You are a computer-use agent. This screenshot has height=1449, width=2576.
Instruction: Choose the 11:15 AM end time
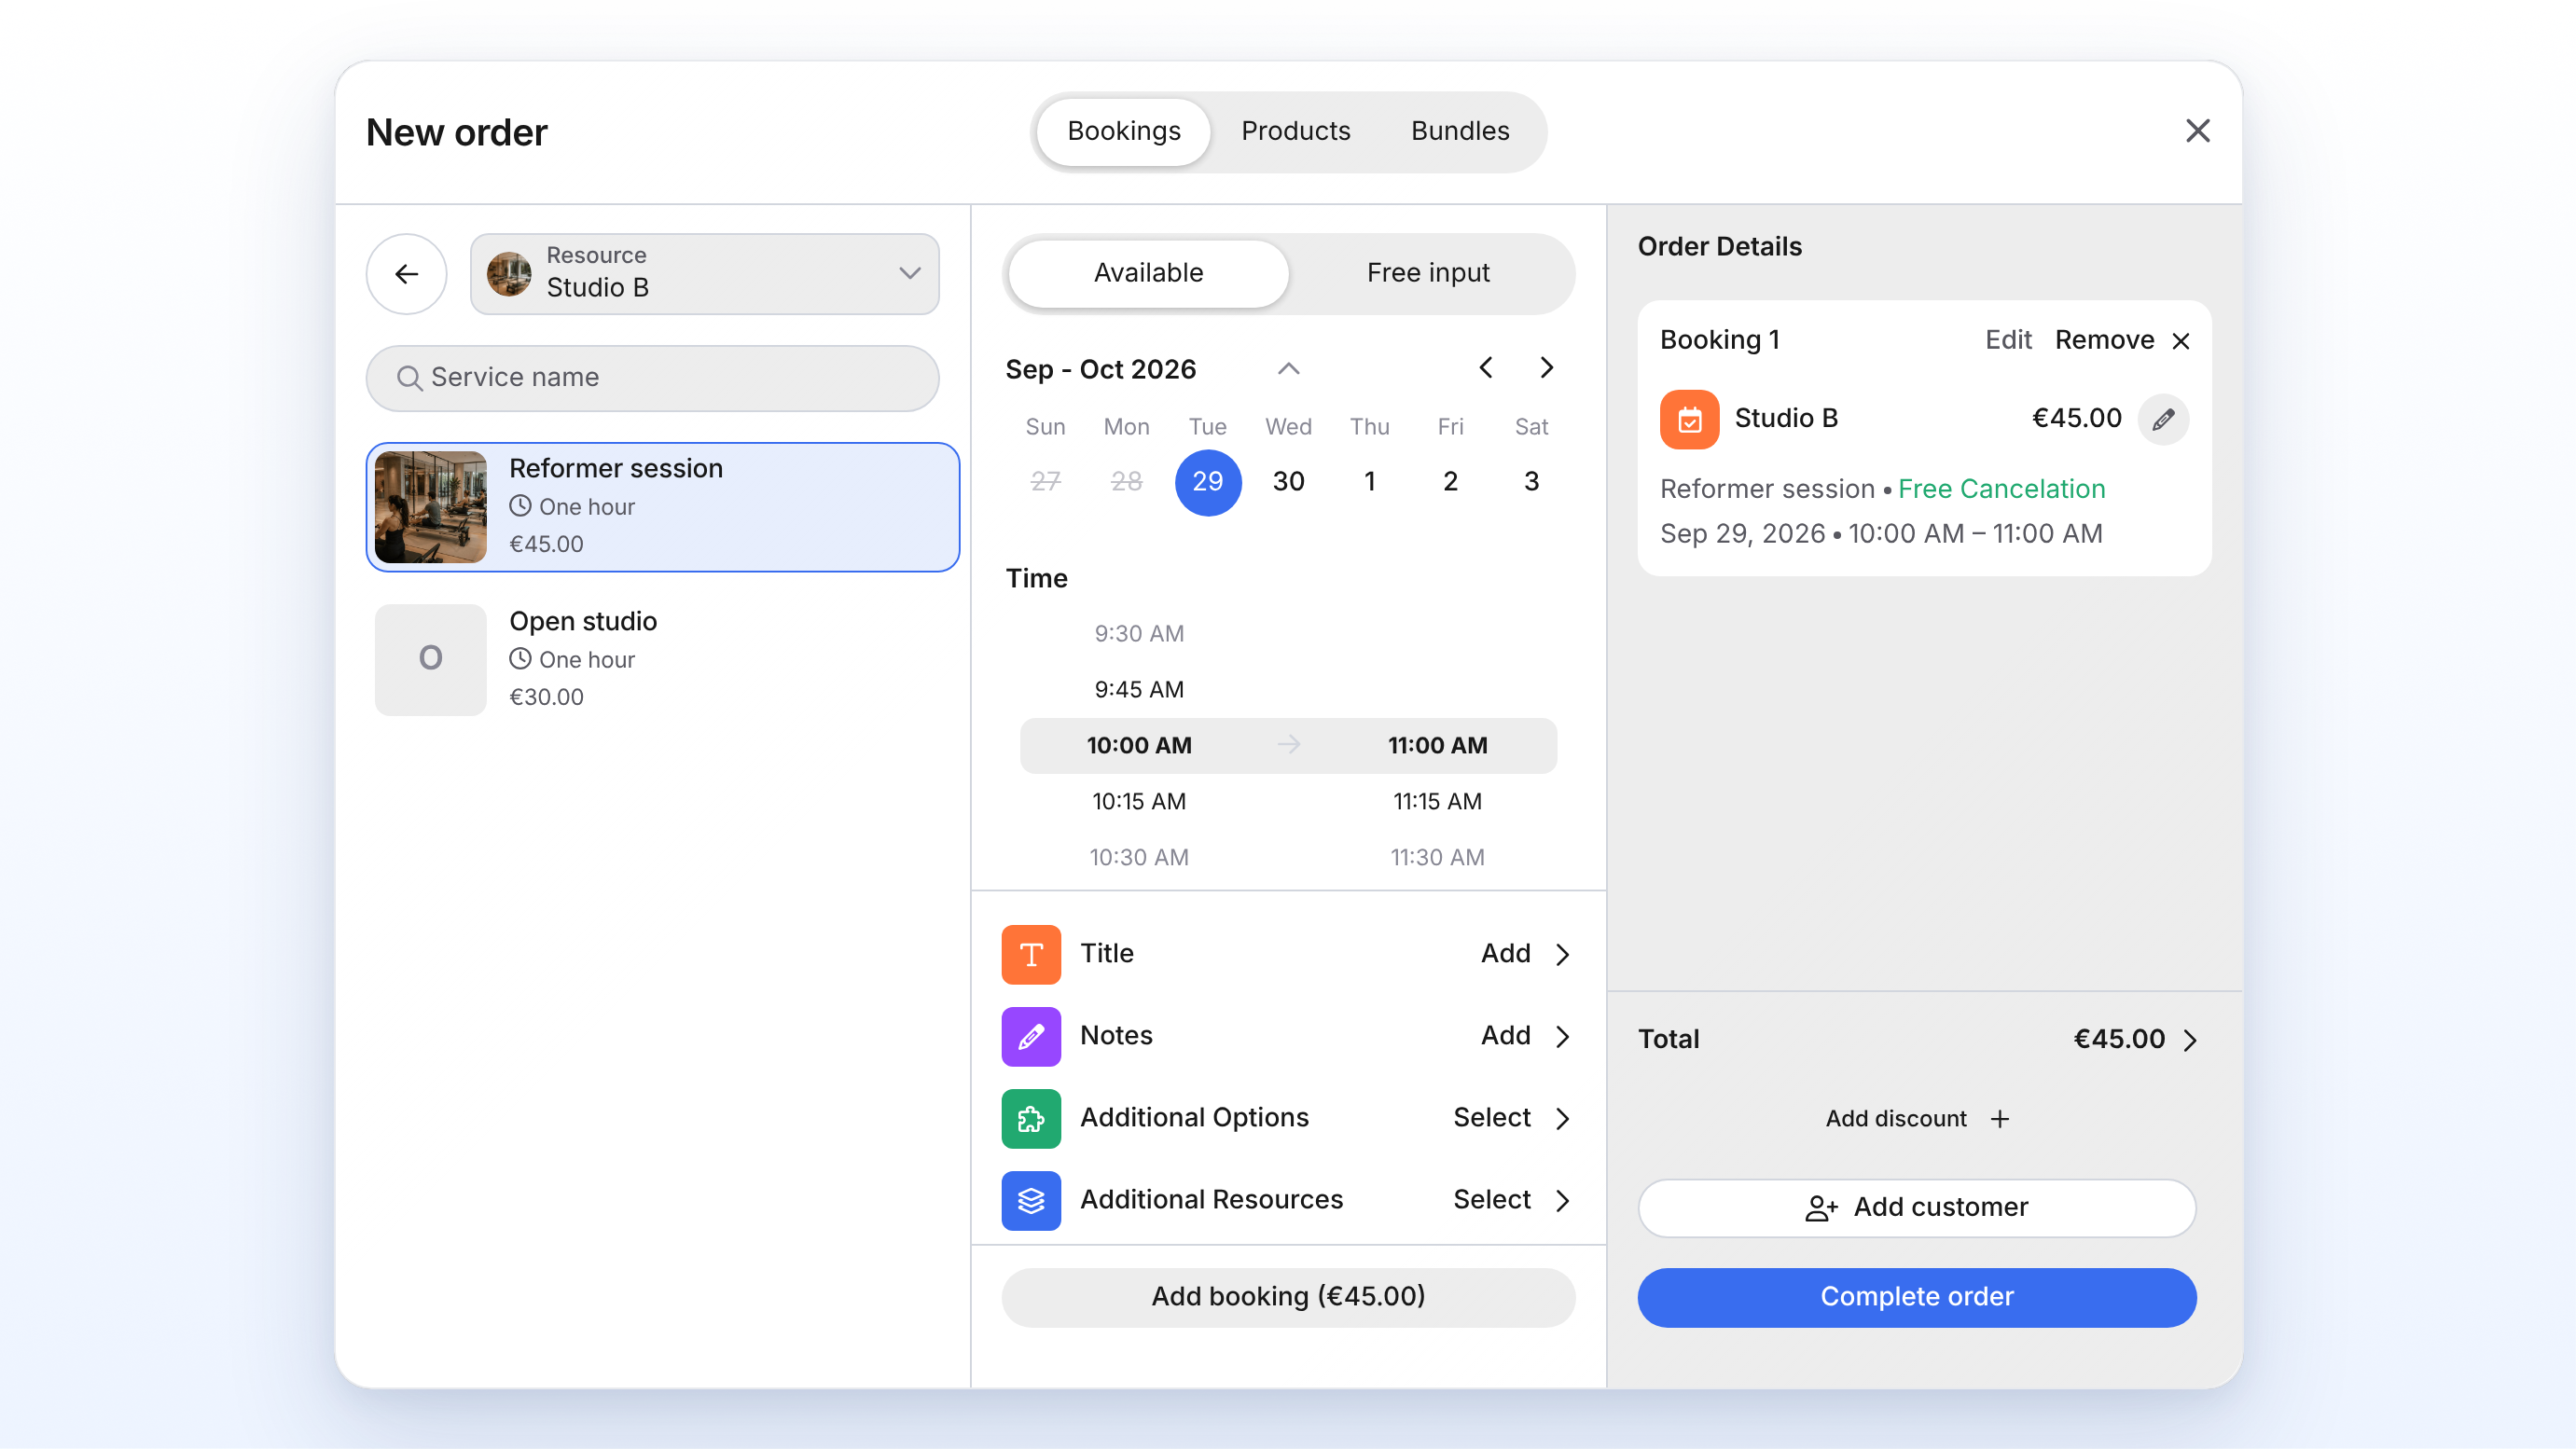click(1437, 801)
